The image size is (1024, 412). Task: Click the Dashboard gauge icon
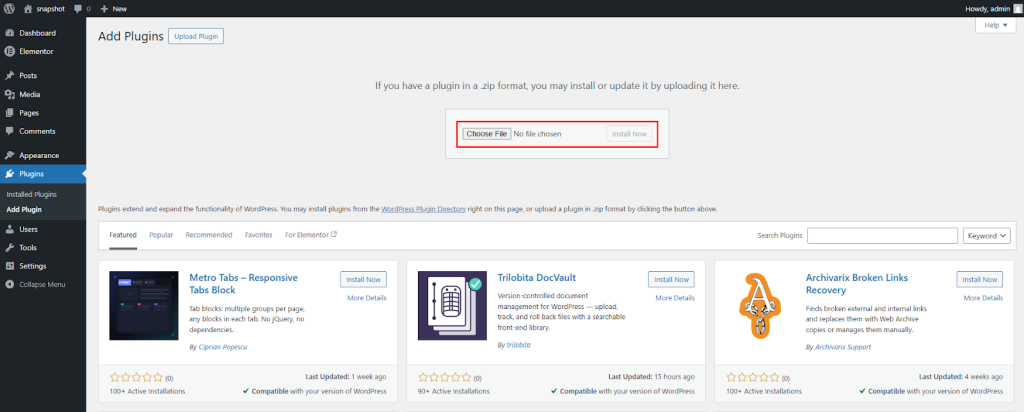pyautogui.click(x=10, y=33)
